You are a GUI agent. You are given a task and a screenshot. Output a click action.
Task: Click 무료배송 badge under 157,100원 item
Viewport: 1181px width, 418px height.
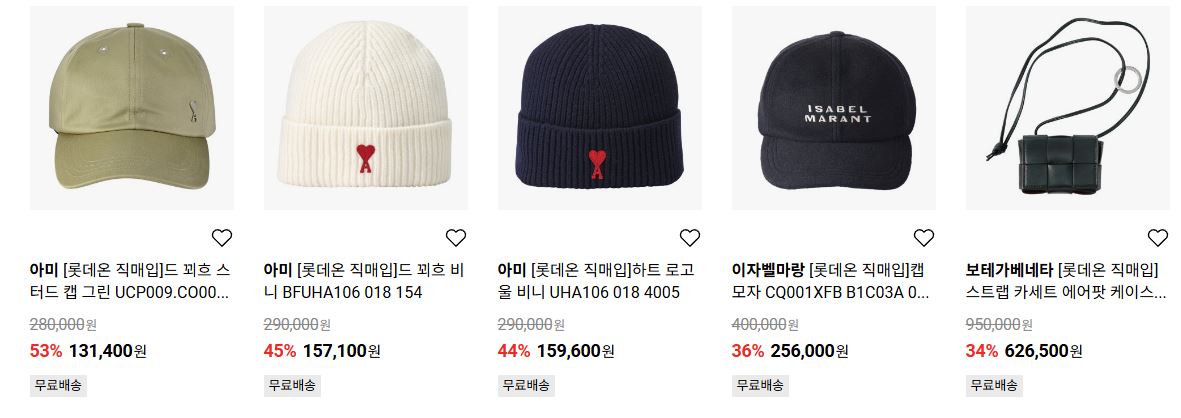292,386
